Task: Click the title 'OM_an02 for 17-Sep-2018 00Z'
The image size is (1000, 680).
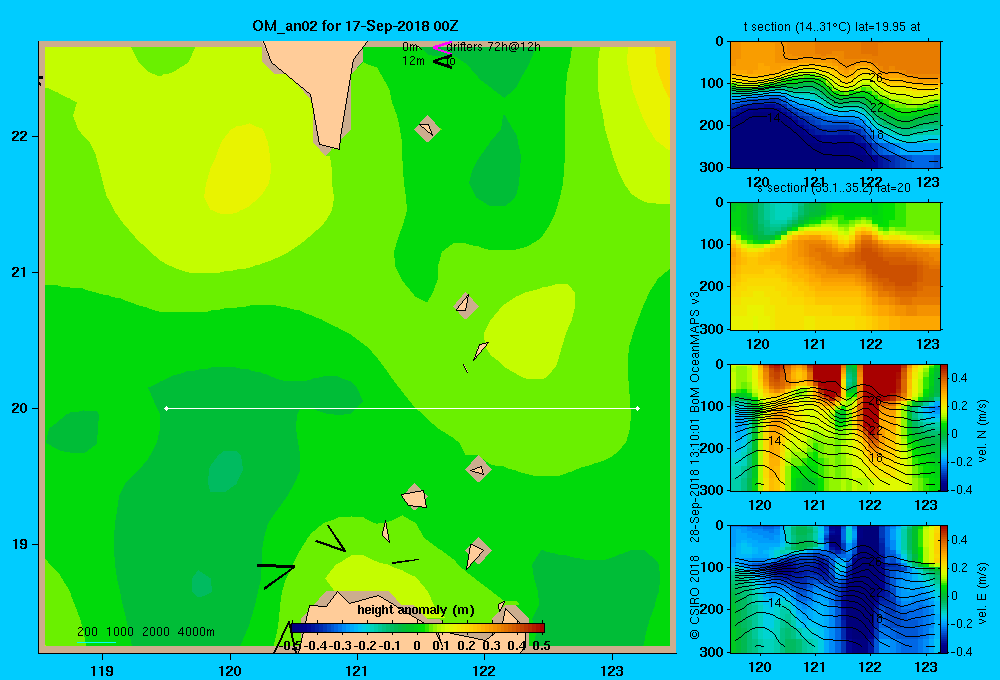Action: point(355,26)
